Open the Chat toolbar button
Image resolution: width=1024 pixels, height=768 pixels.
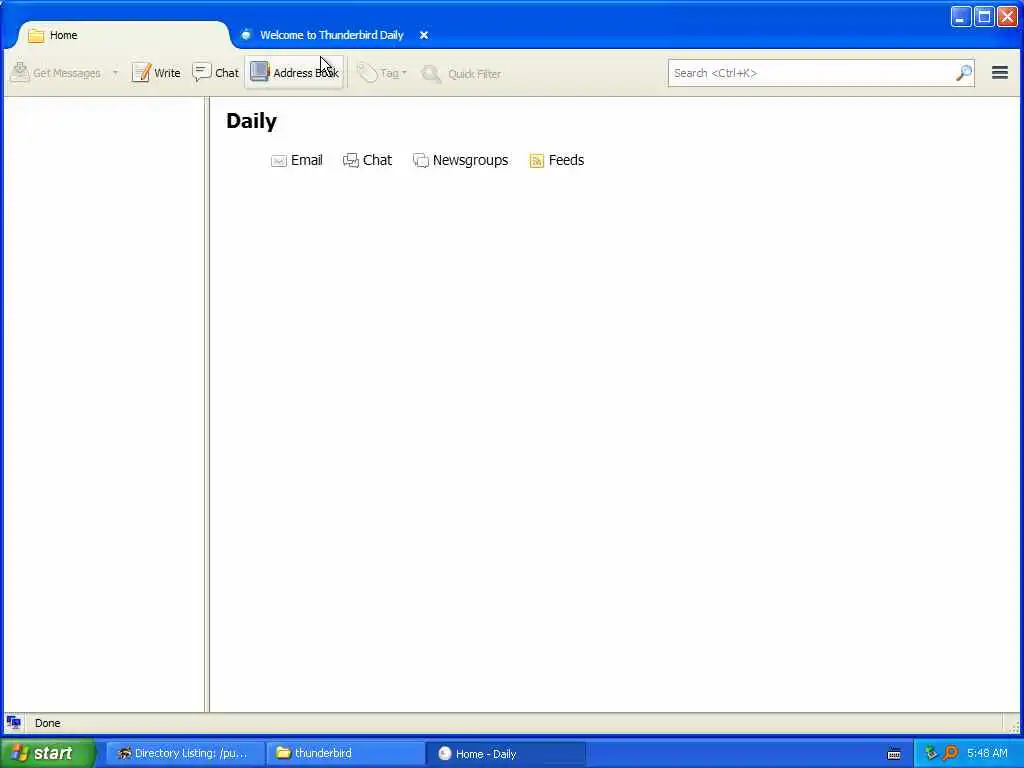coord(216,72)
